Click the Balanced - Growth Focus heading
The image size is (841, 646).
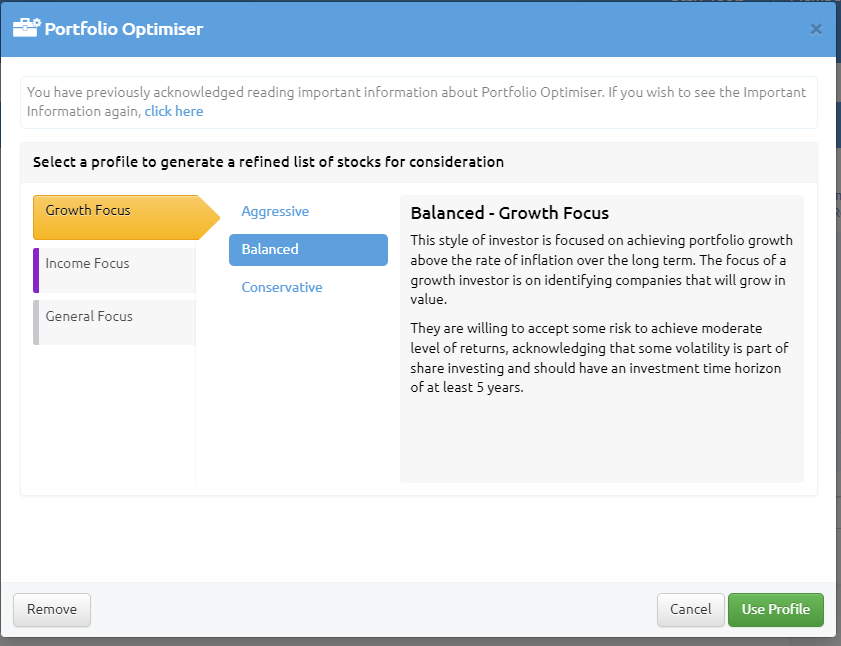pyautogui.click(x=510, y=213)
